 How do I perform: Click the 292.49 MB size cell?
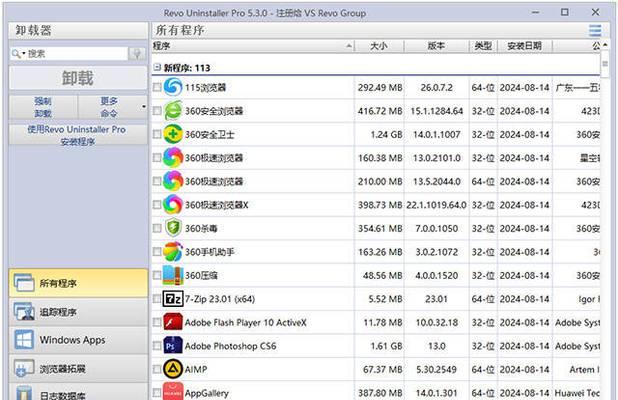[380, 87]
